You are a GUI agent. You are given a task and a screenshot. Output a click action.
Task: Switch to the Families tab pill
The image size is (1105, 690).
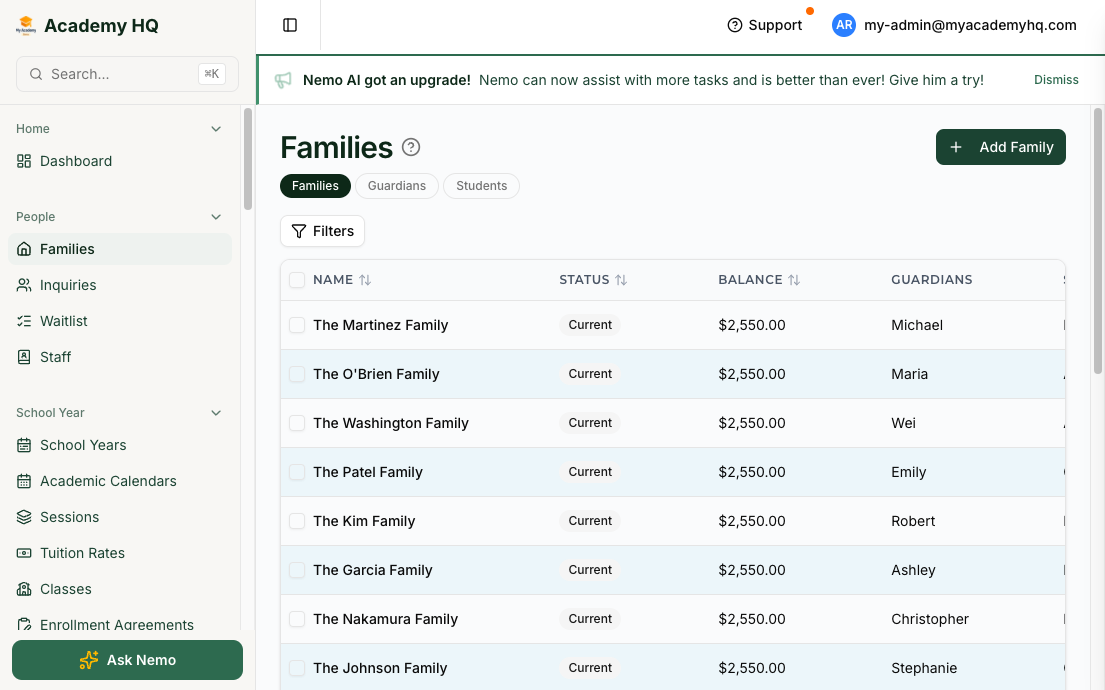coord(315,186)
